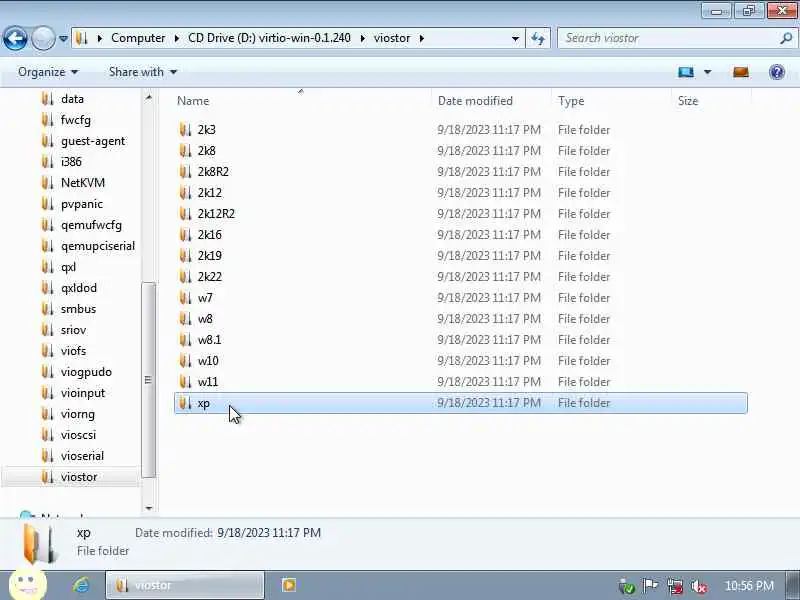This screenshot has width=800, height=600.
Task: Open Action Center flag tray icon
Action: point(651,586)
